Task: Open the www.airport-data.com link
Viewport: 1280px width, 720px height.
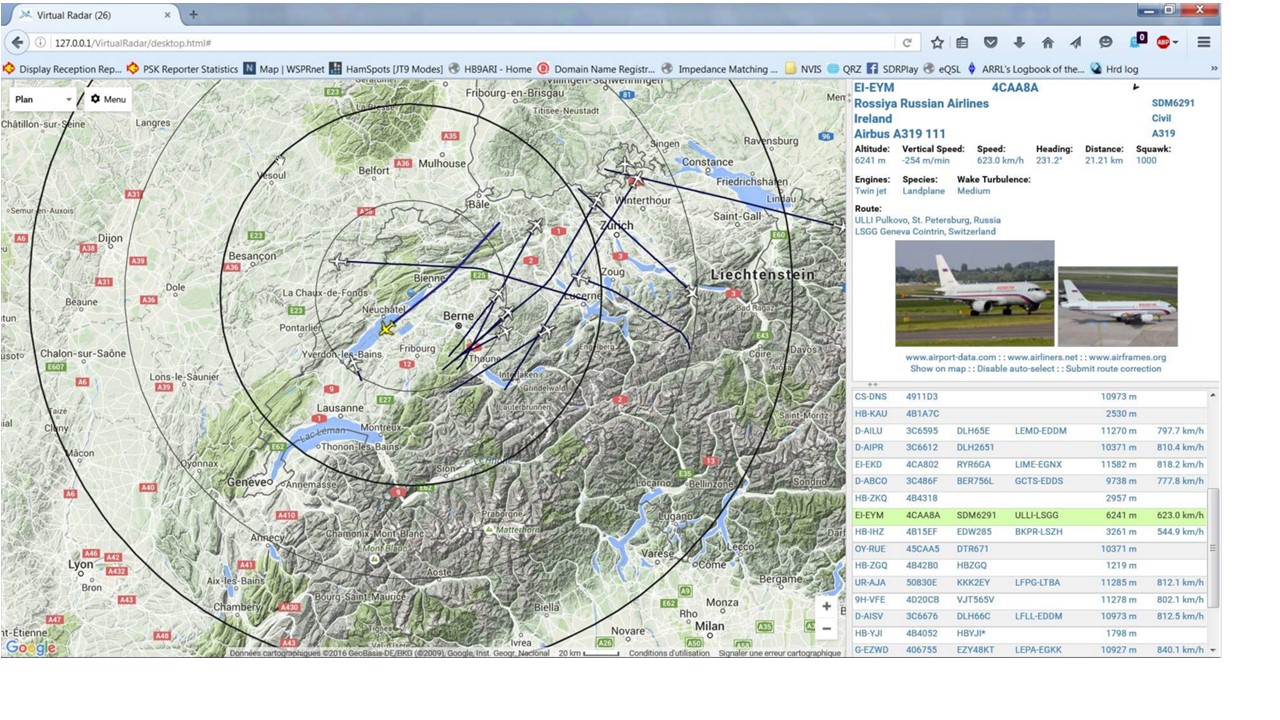Action: tap(950, 357)
